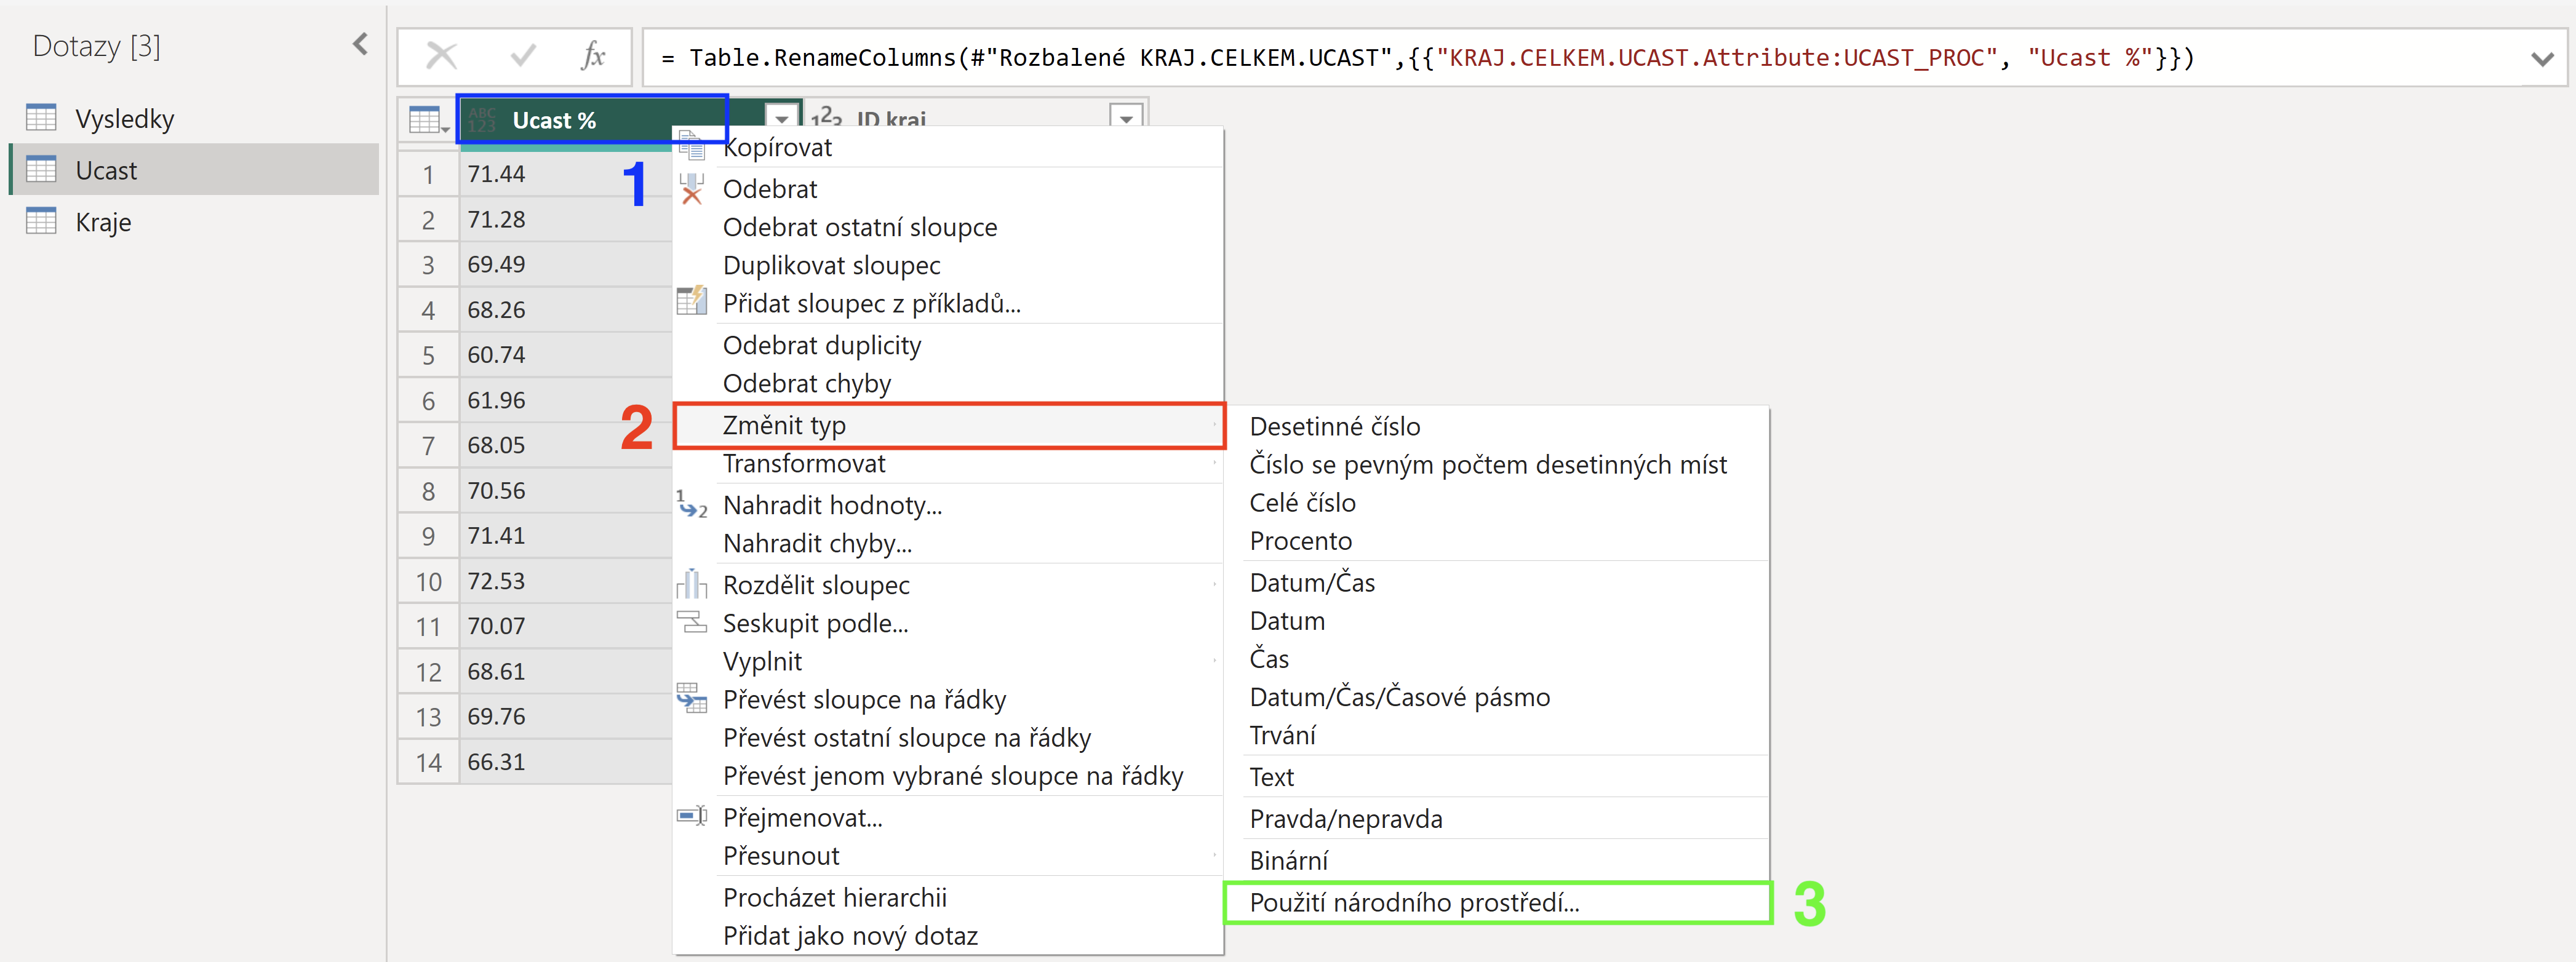This screenshot has height=962, width=2576.
Task: Click the Kraje table icon
Action: [41, 221]
